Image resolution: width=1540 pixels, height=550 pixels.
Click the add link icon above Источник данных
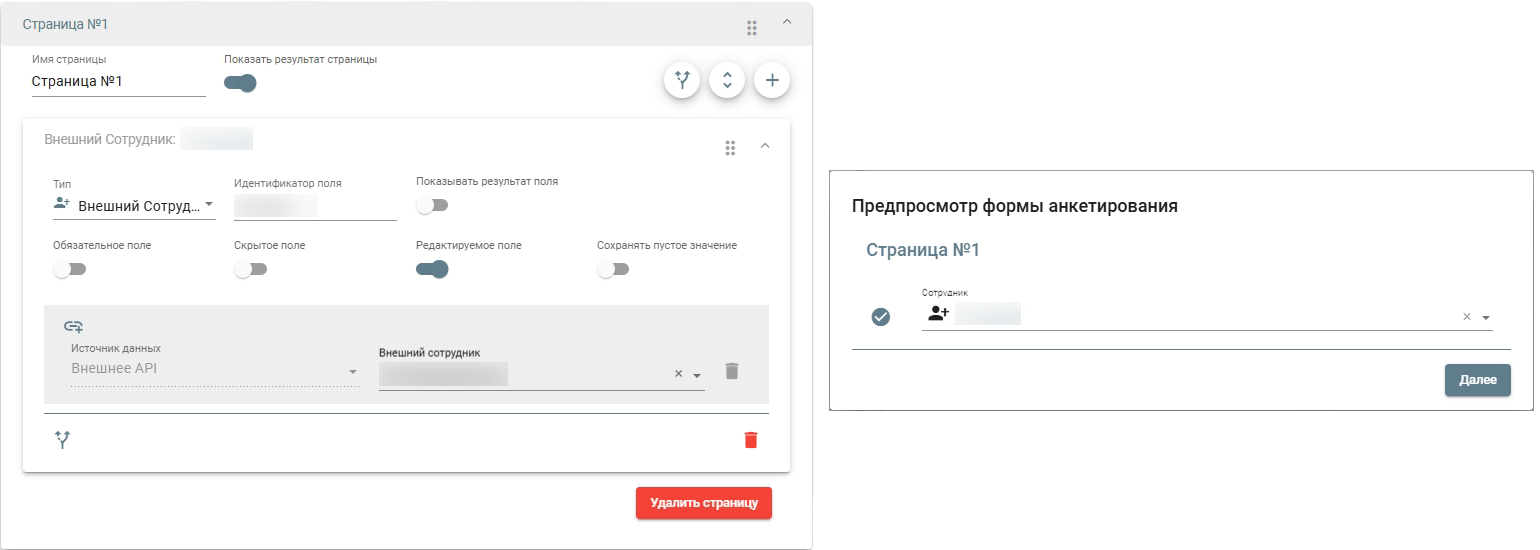click(x=73, y=326)
